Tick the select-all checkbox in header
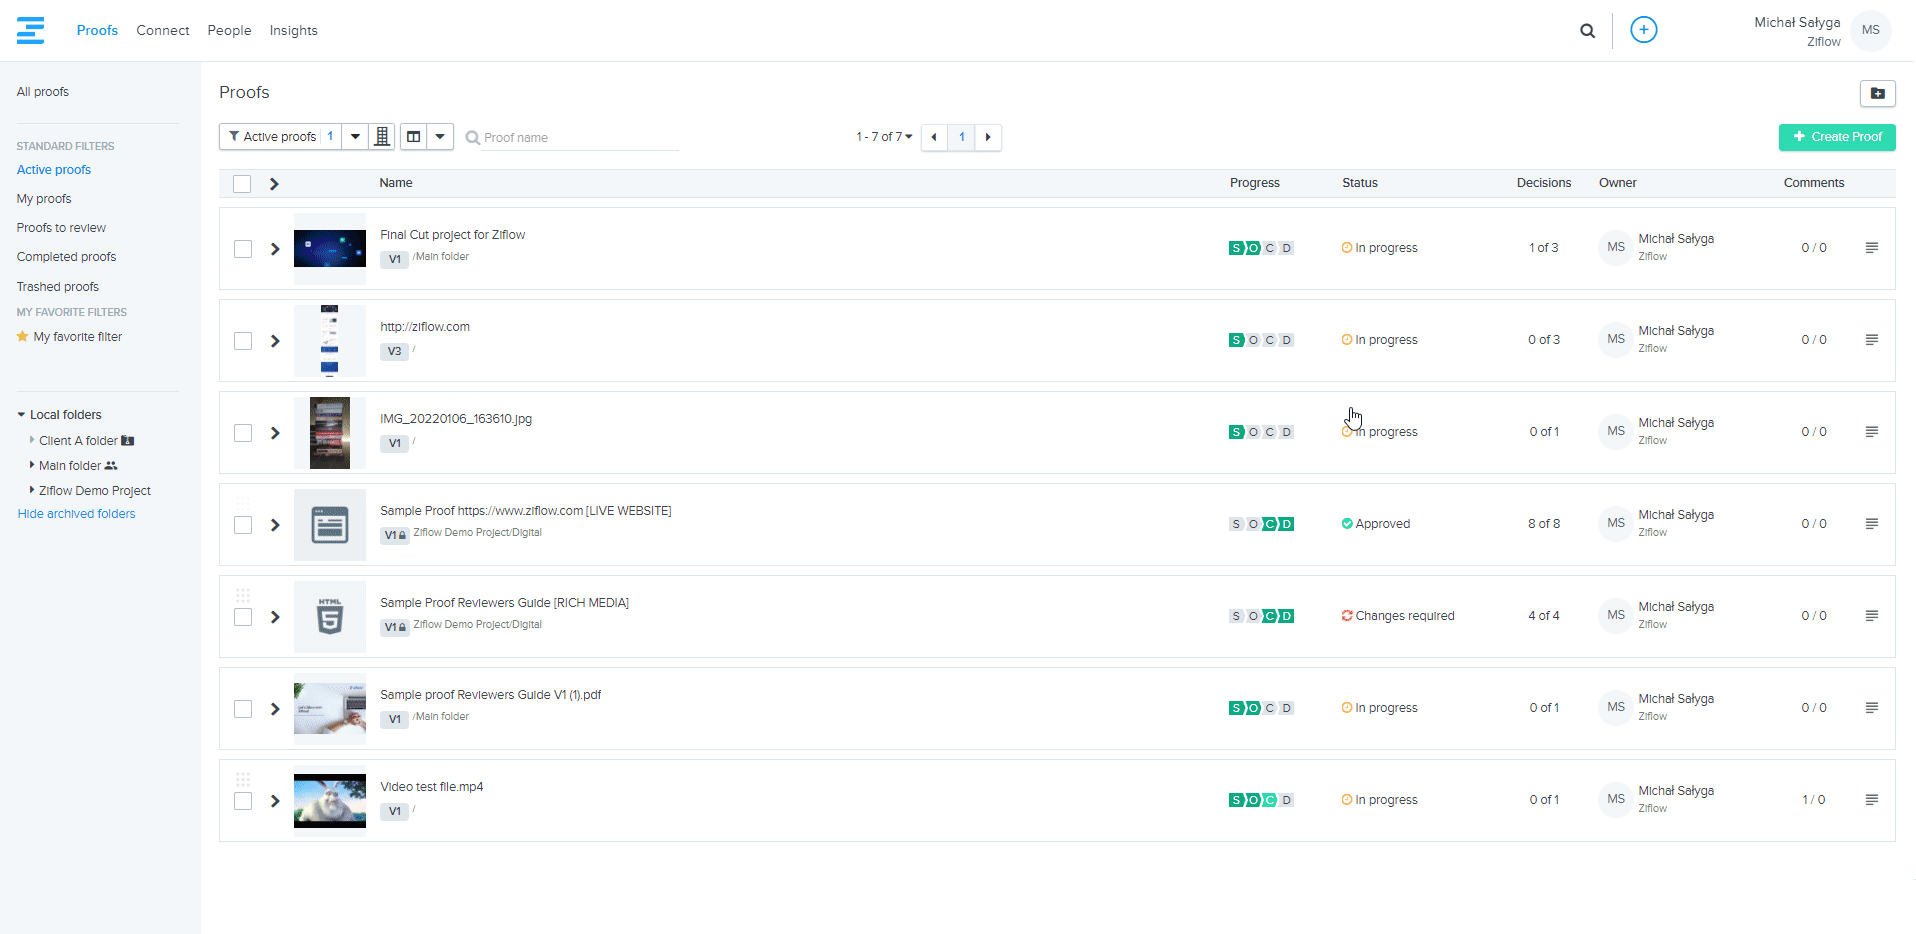Screen dimensions: 1916x934 [x=242, y=184]
